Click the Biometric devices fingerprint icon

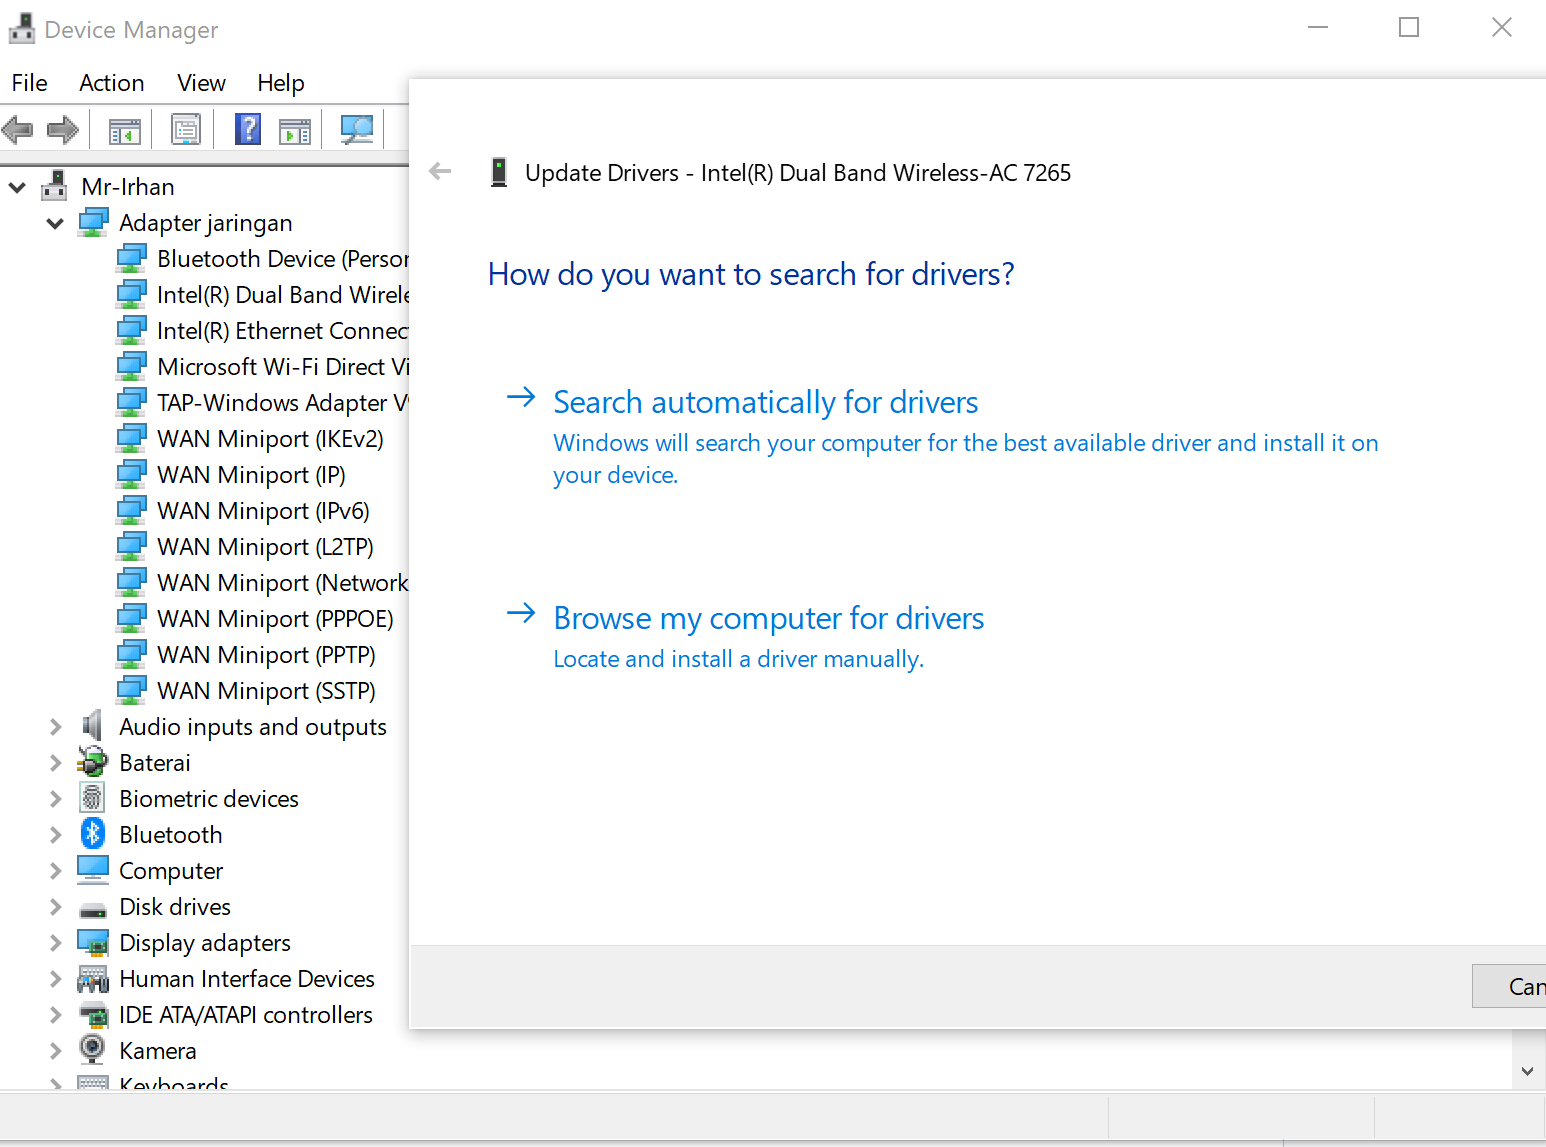tap(93, 798)
